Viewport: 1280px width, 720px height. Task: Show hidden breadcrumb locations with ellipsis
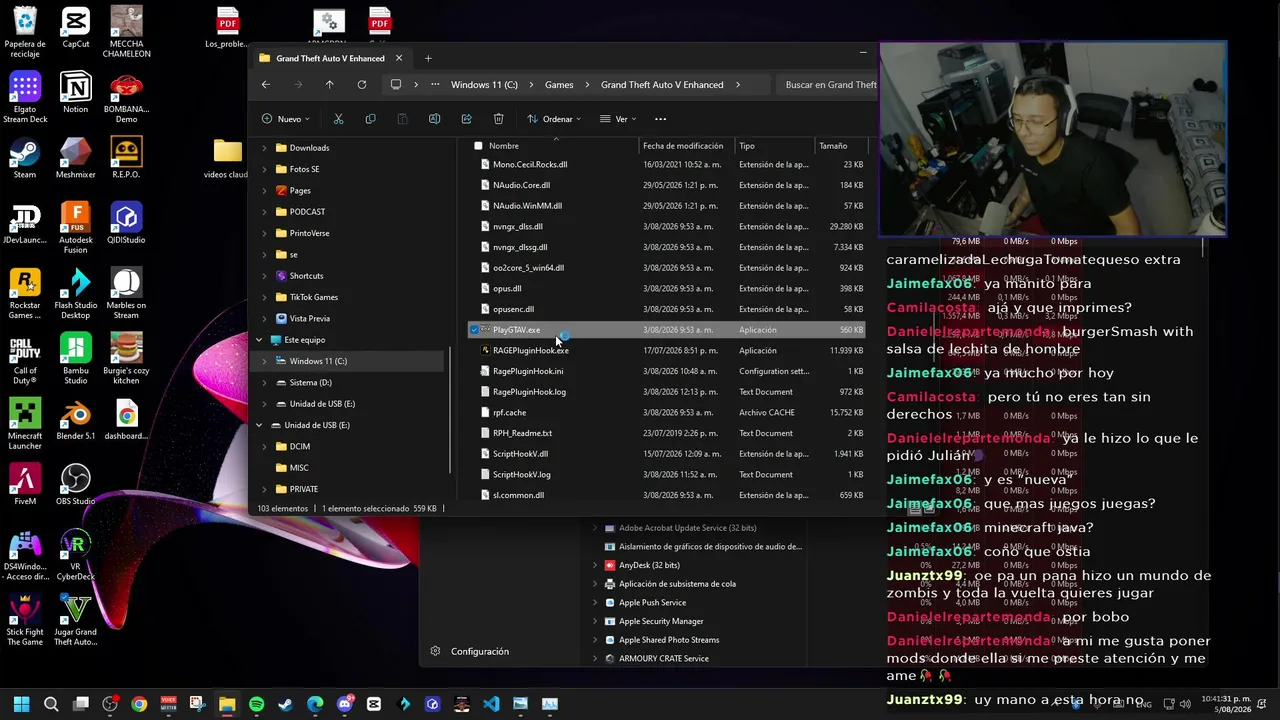pyautogui.click(x=434, y=85)
